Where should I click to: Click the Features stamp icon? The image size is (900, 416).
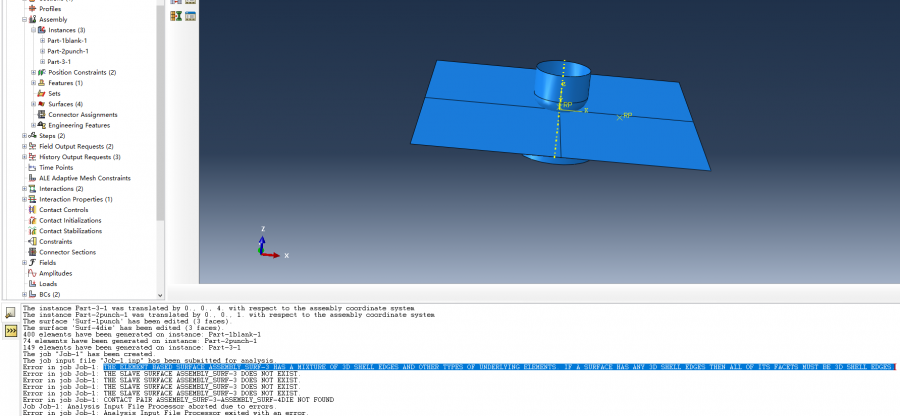click(x=41, y=83)
